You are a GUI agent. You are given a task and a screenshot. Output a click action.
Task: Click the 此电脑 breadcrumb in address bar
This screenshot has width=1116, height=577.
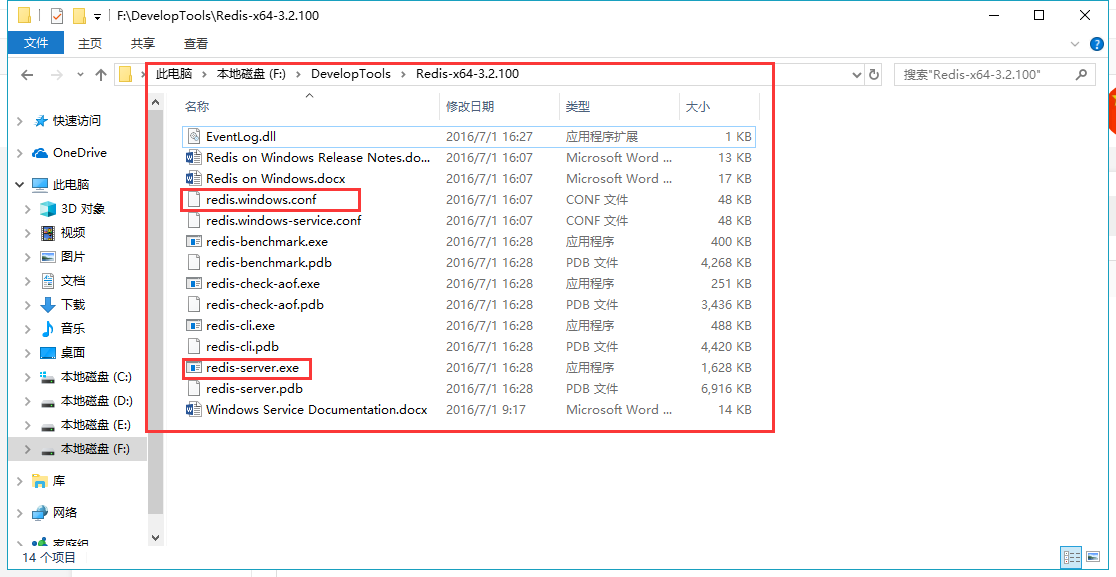point(174,74)
